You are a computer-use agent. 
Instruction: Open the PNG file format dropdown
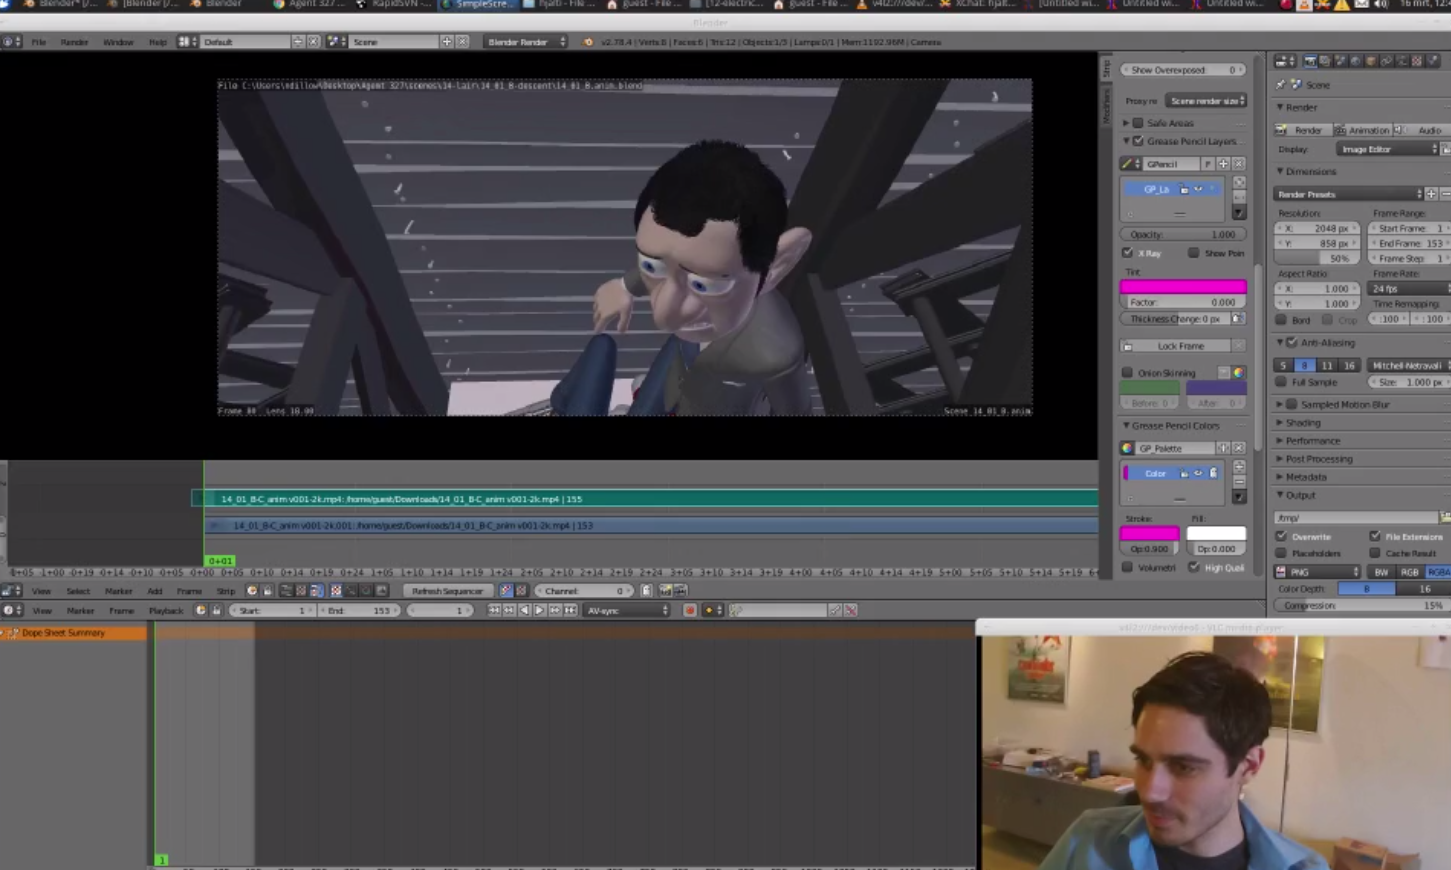(1318, 572)
